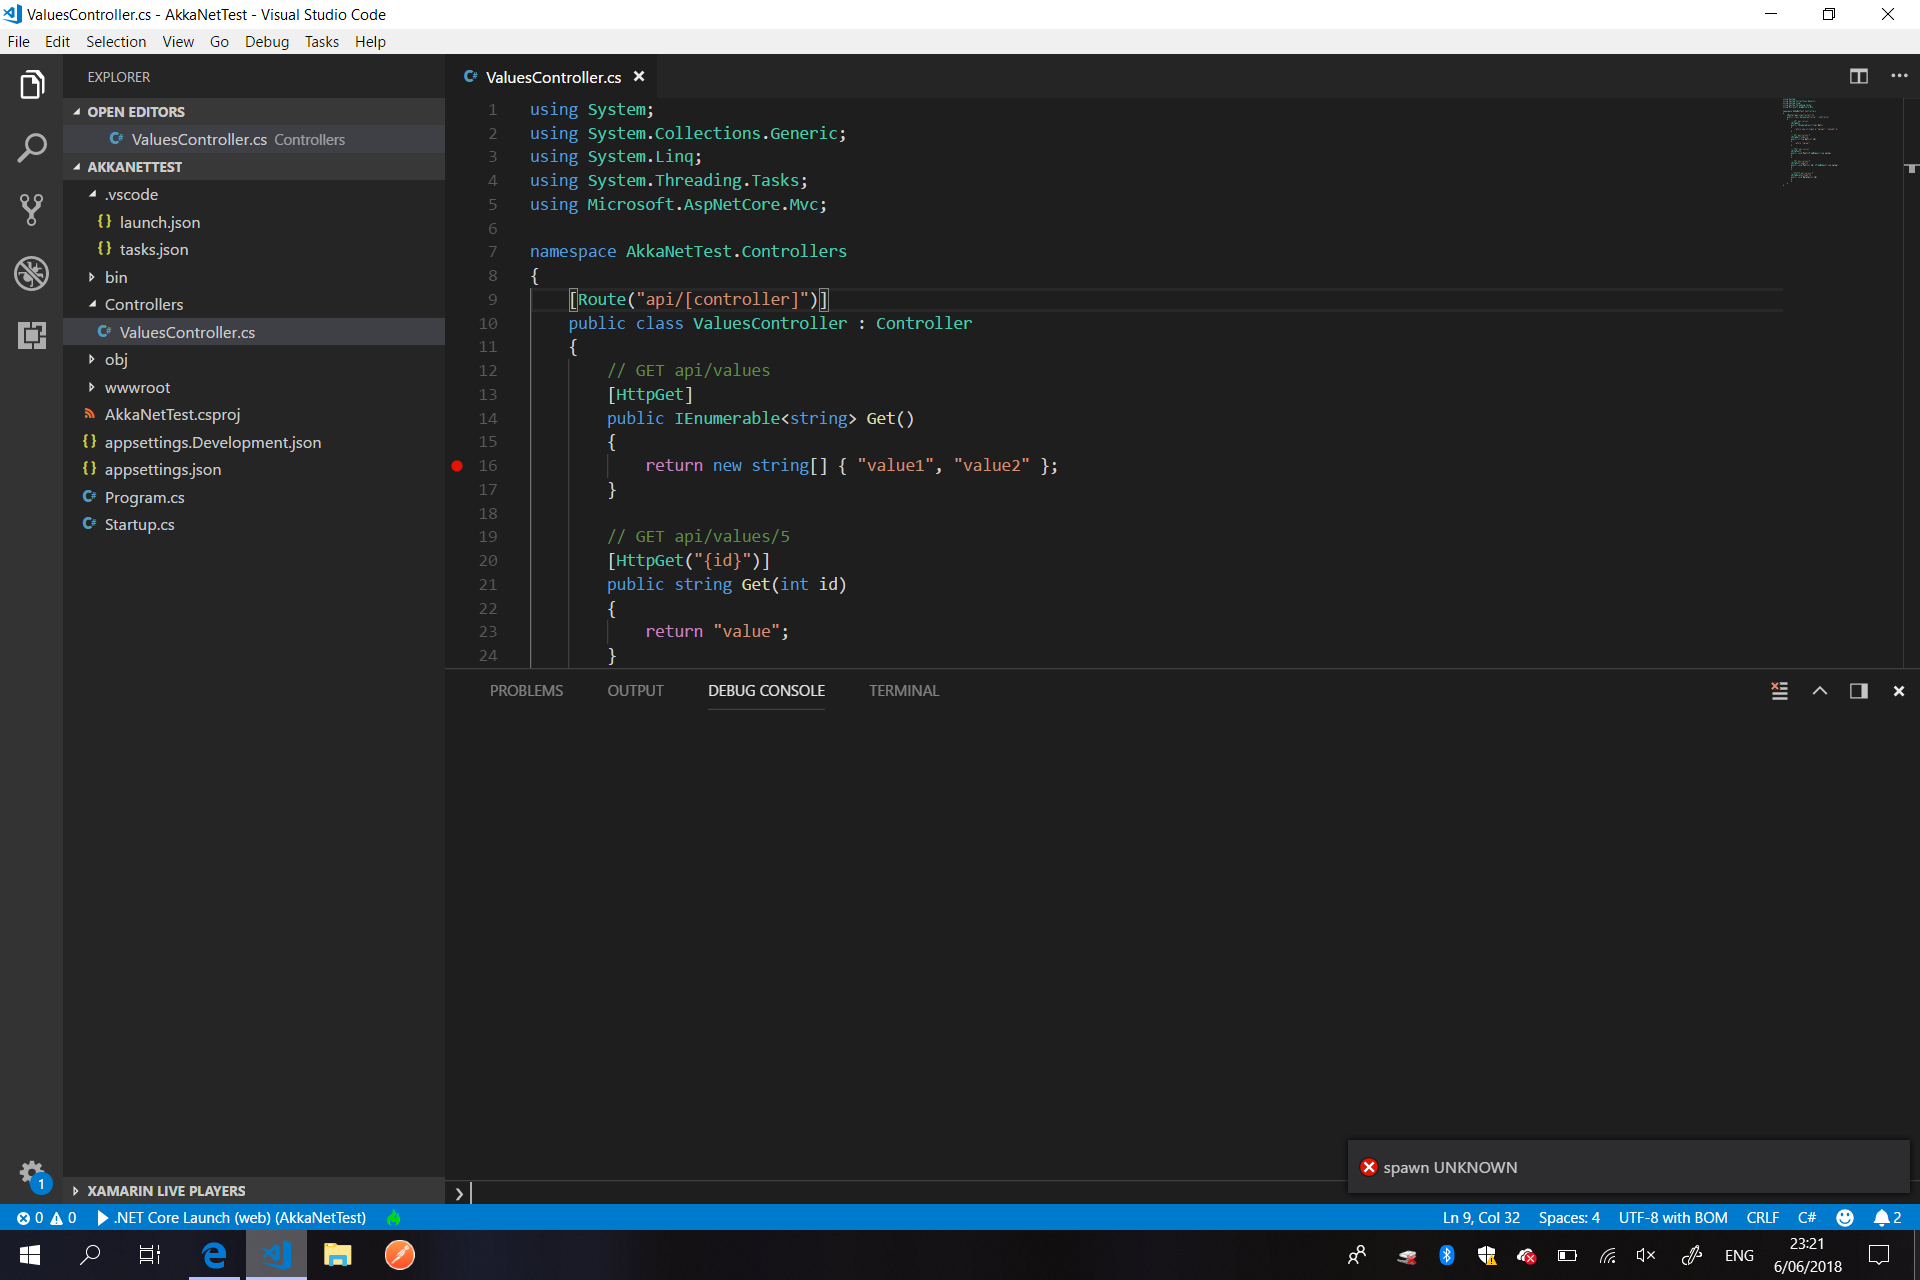Image resolution: width=1920 pixels, height=1280 pixels.
Task: Start .NET Core Launch (web) from status bar
Action: [x=232, y=1218]
